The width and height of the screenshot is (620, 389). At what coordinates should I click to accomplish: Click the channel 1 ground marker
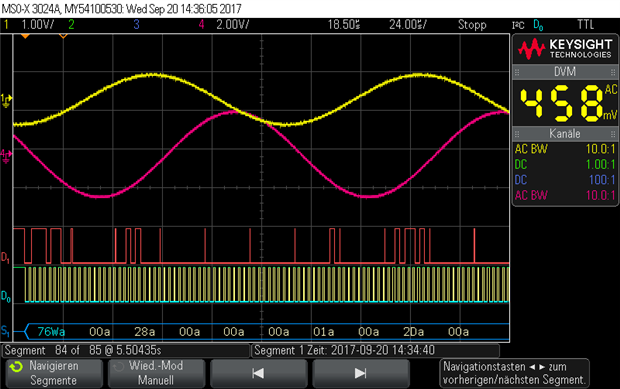click(6, 100)
